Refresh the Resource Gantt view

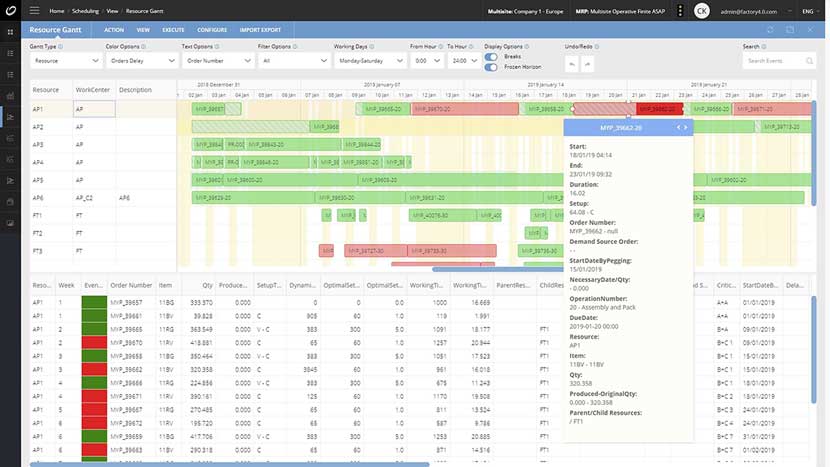click(x=770, y=30)
